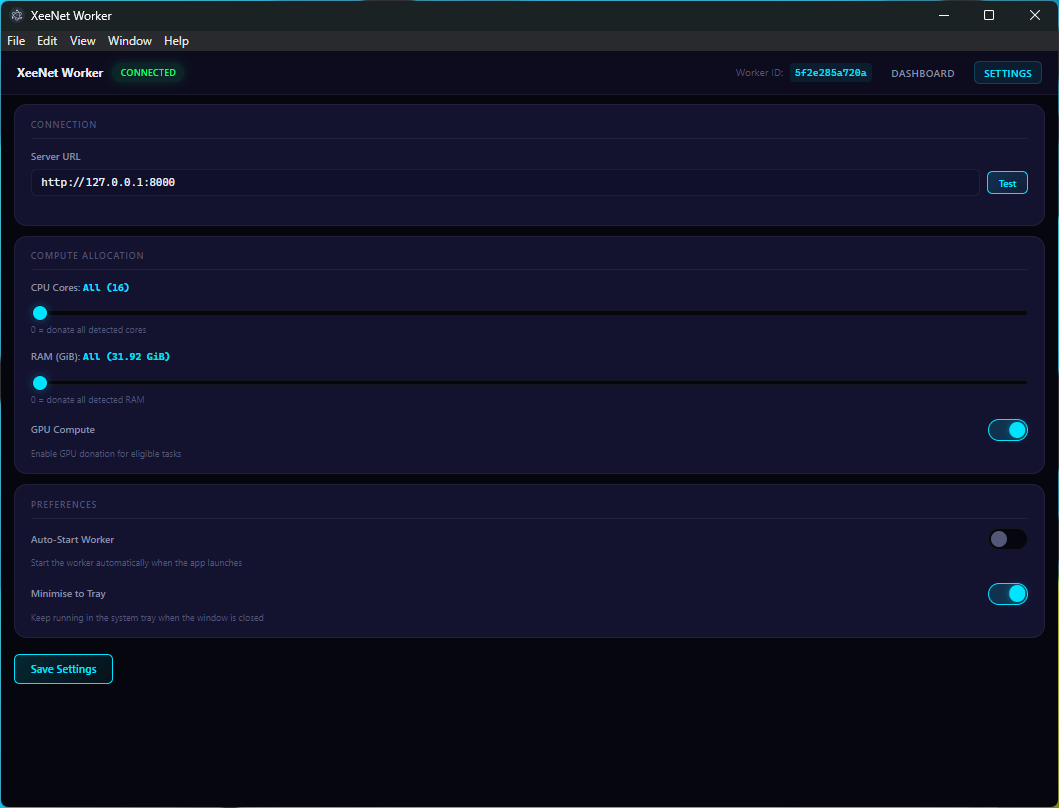Viewport: 1059px width, 808px height.
Task: Minimize the XeeNet Worker window
Action: (x=943, y=15)
